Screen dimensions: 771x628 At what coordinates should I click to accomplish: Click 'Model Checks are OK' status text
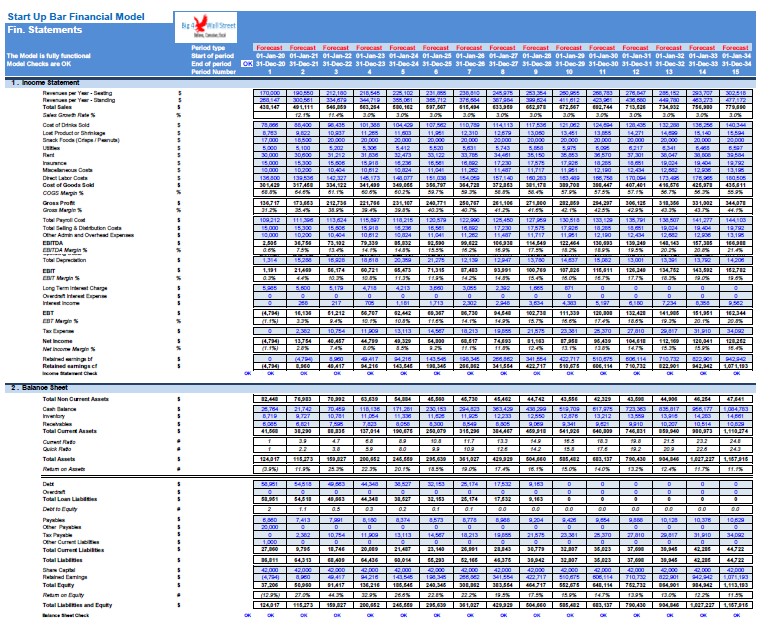click(x=39, y=64)
